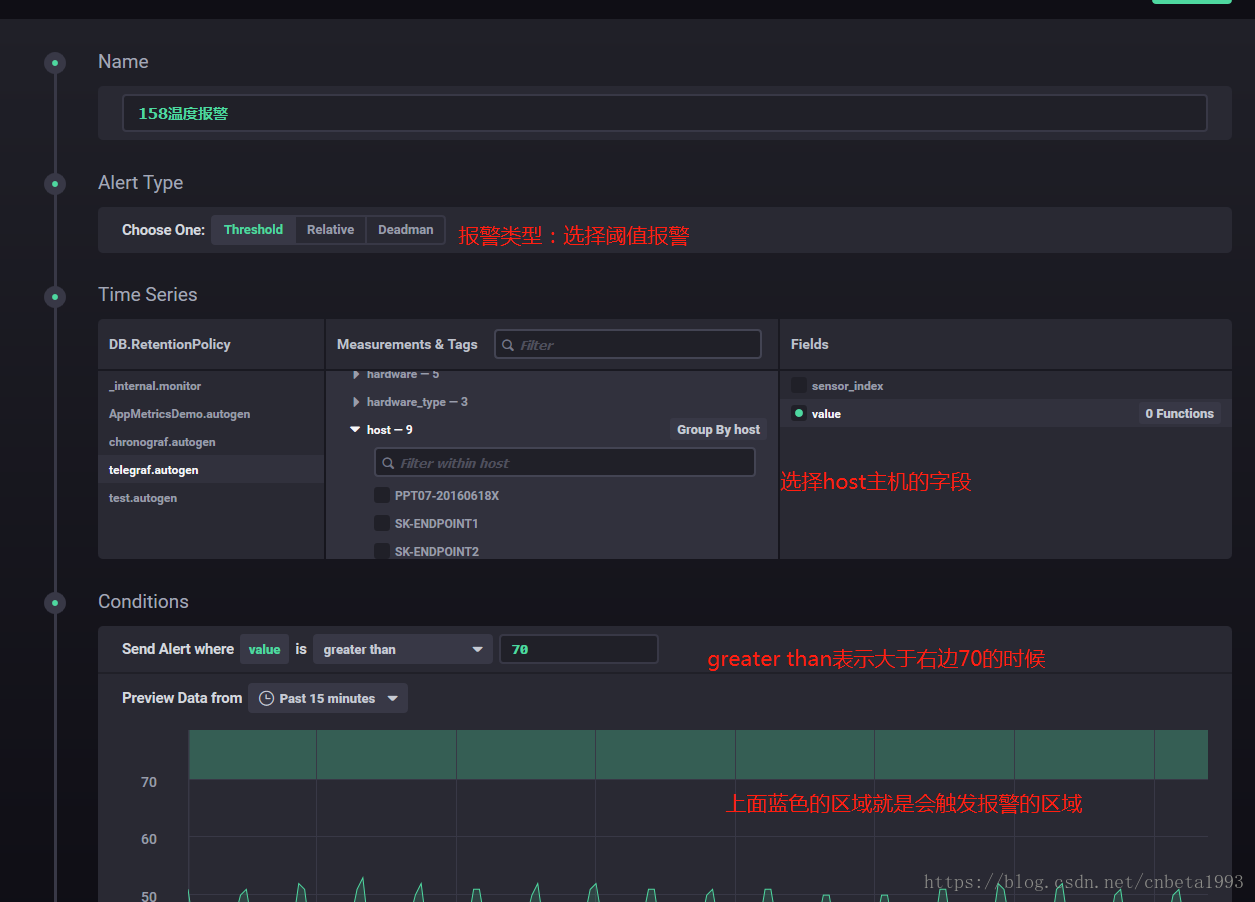Check the PPT07-20160618X host checkbox

pyautogui.click(x=382, y=495)
